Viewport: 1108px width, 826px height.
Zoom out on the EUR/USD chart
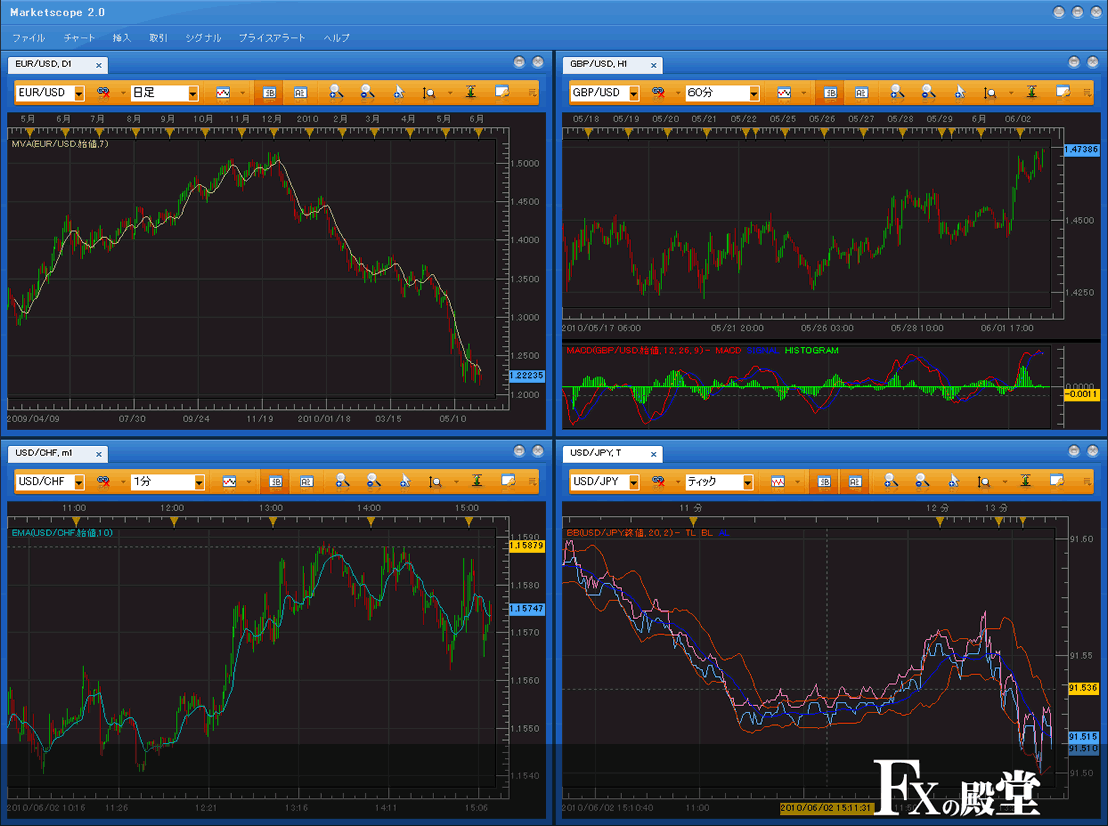click(367, 93)
